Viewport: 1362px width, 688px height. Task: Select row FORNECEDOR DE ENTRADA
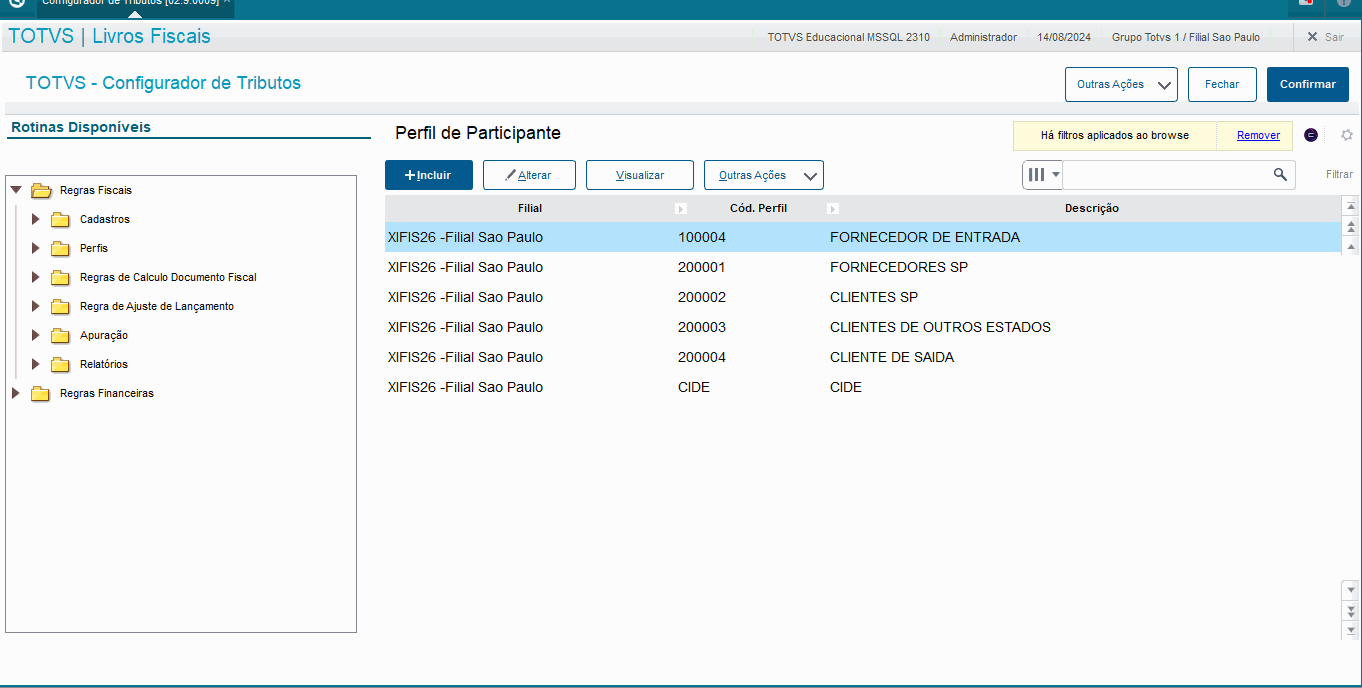(862, 237)
